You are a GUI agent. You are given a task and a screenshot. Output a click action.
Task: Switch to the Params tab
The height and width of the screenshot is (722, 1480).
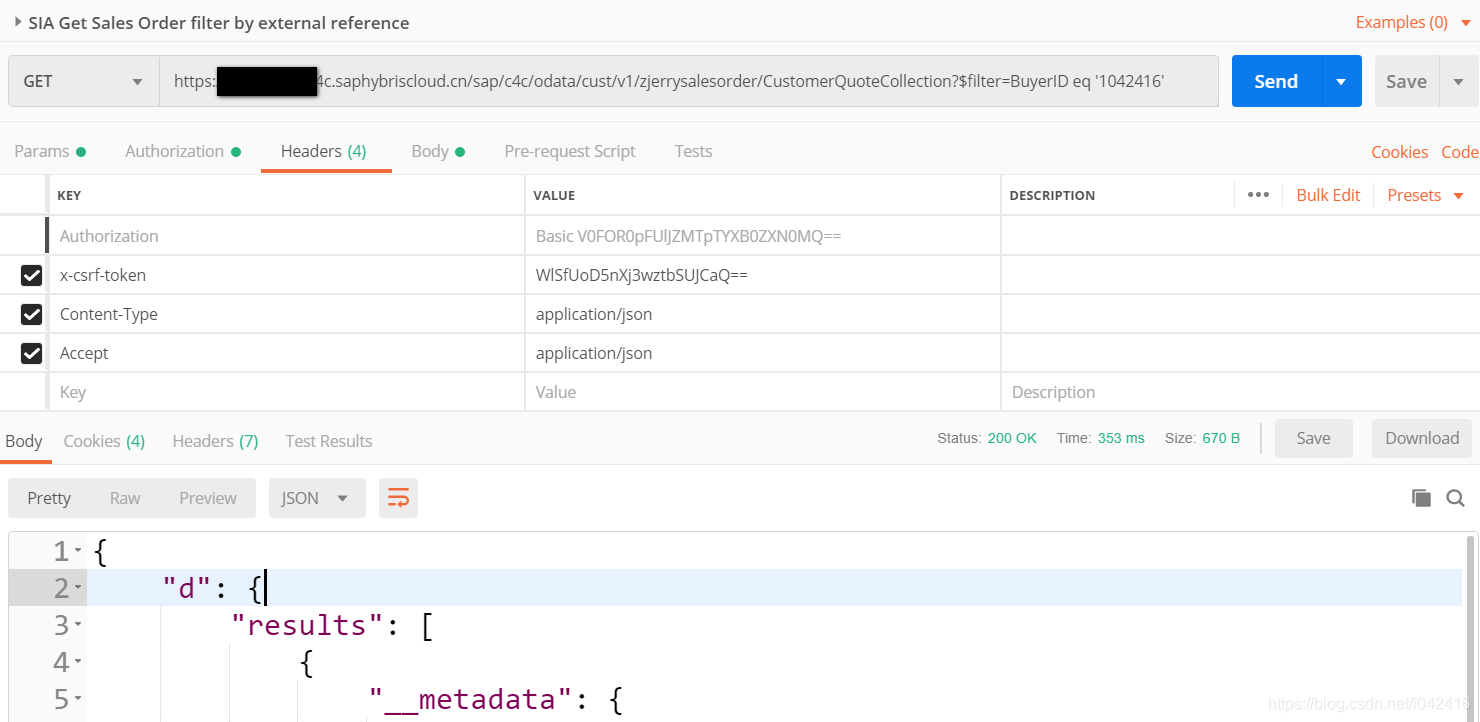point(50,151)
